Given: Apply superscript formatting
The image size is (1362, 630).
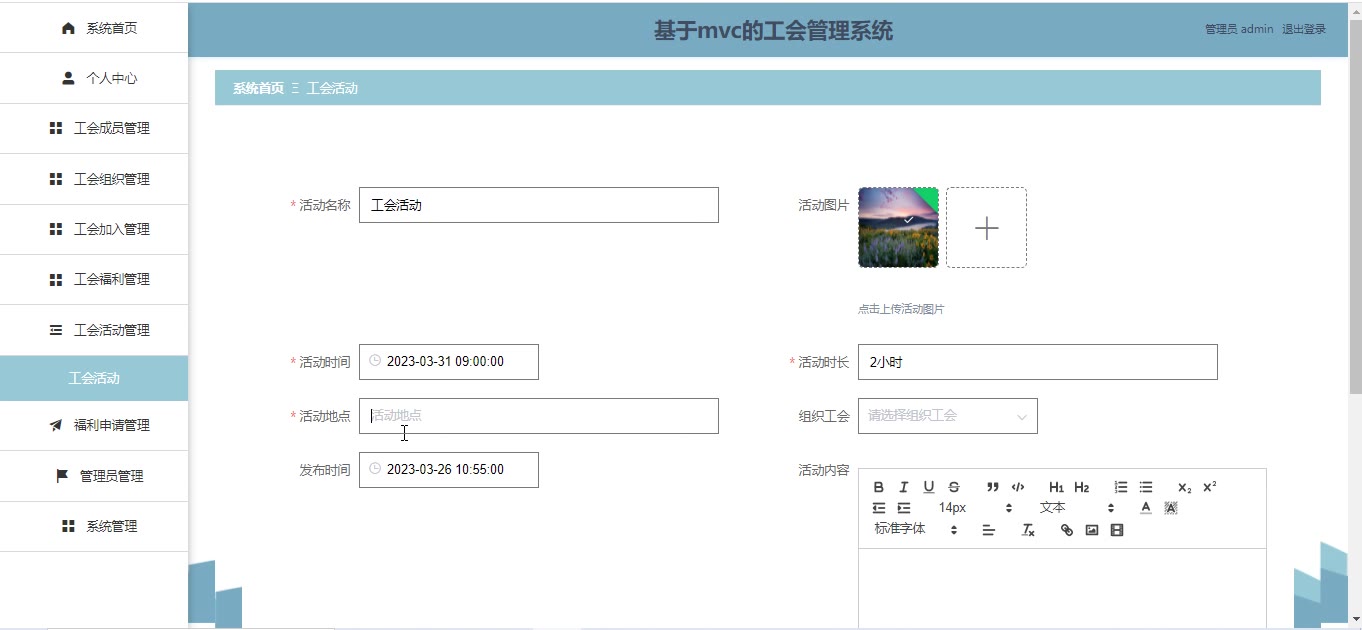Looking at the screenshot, I should pos(1209,487).
